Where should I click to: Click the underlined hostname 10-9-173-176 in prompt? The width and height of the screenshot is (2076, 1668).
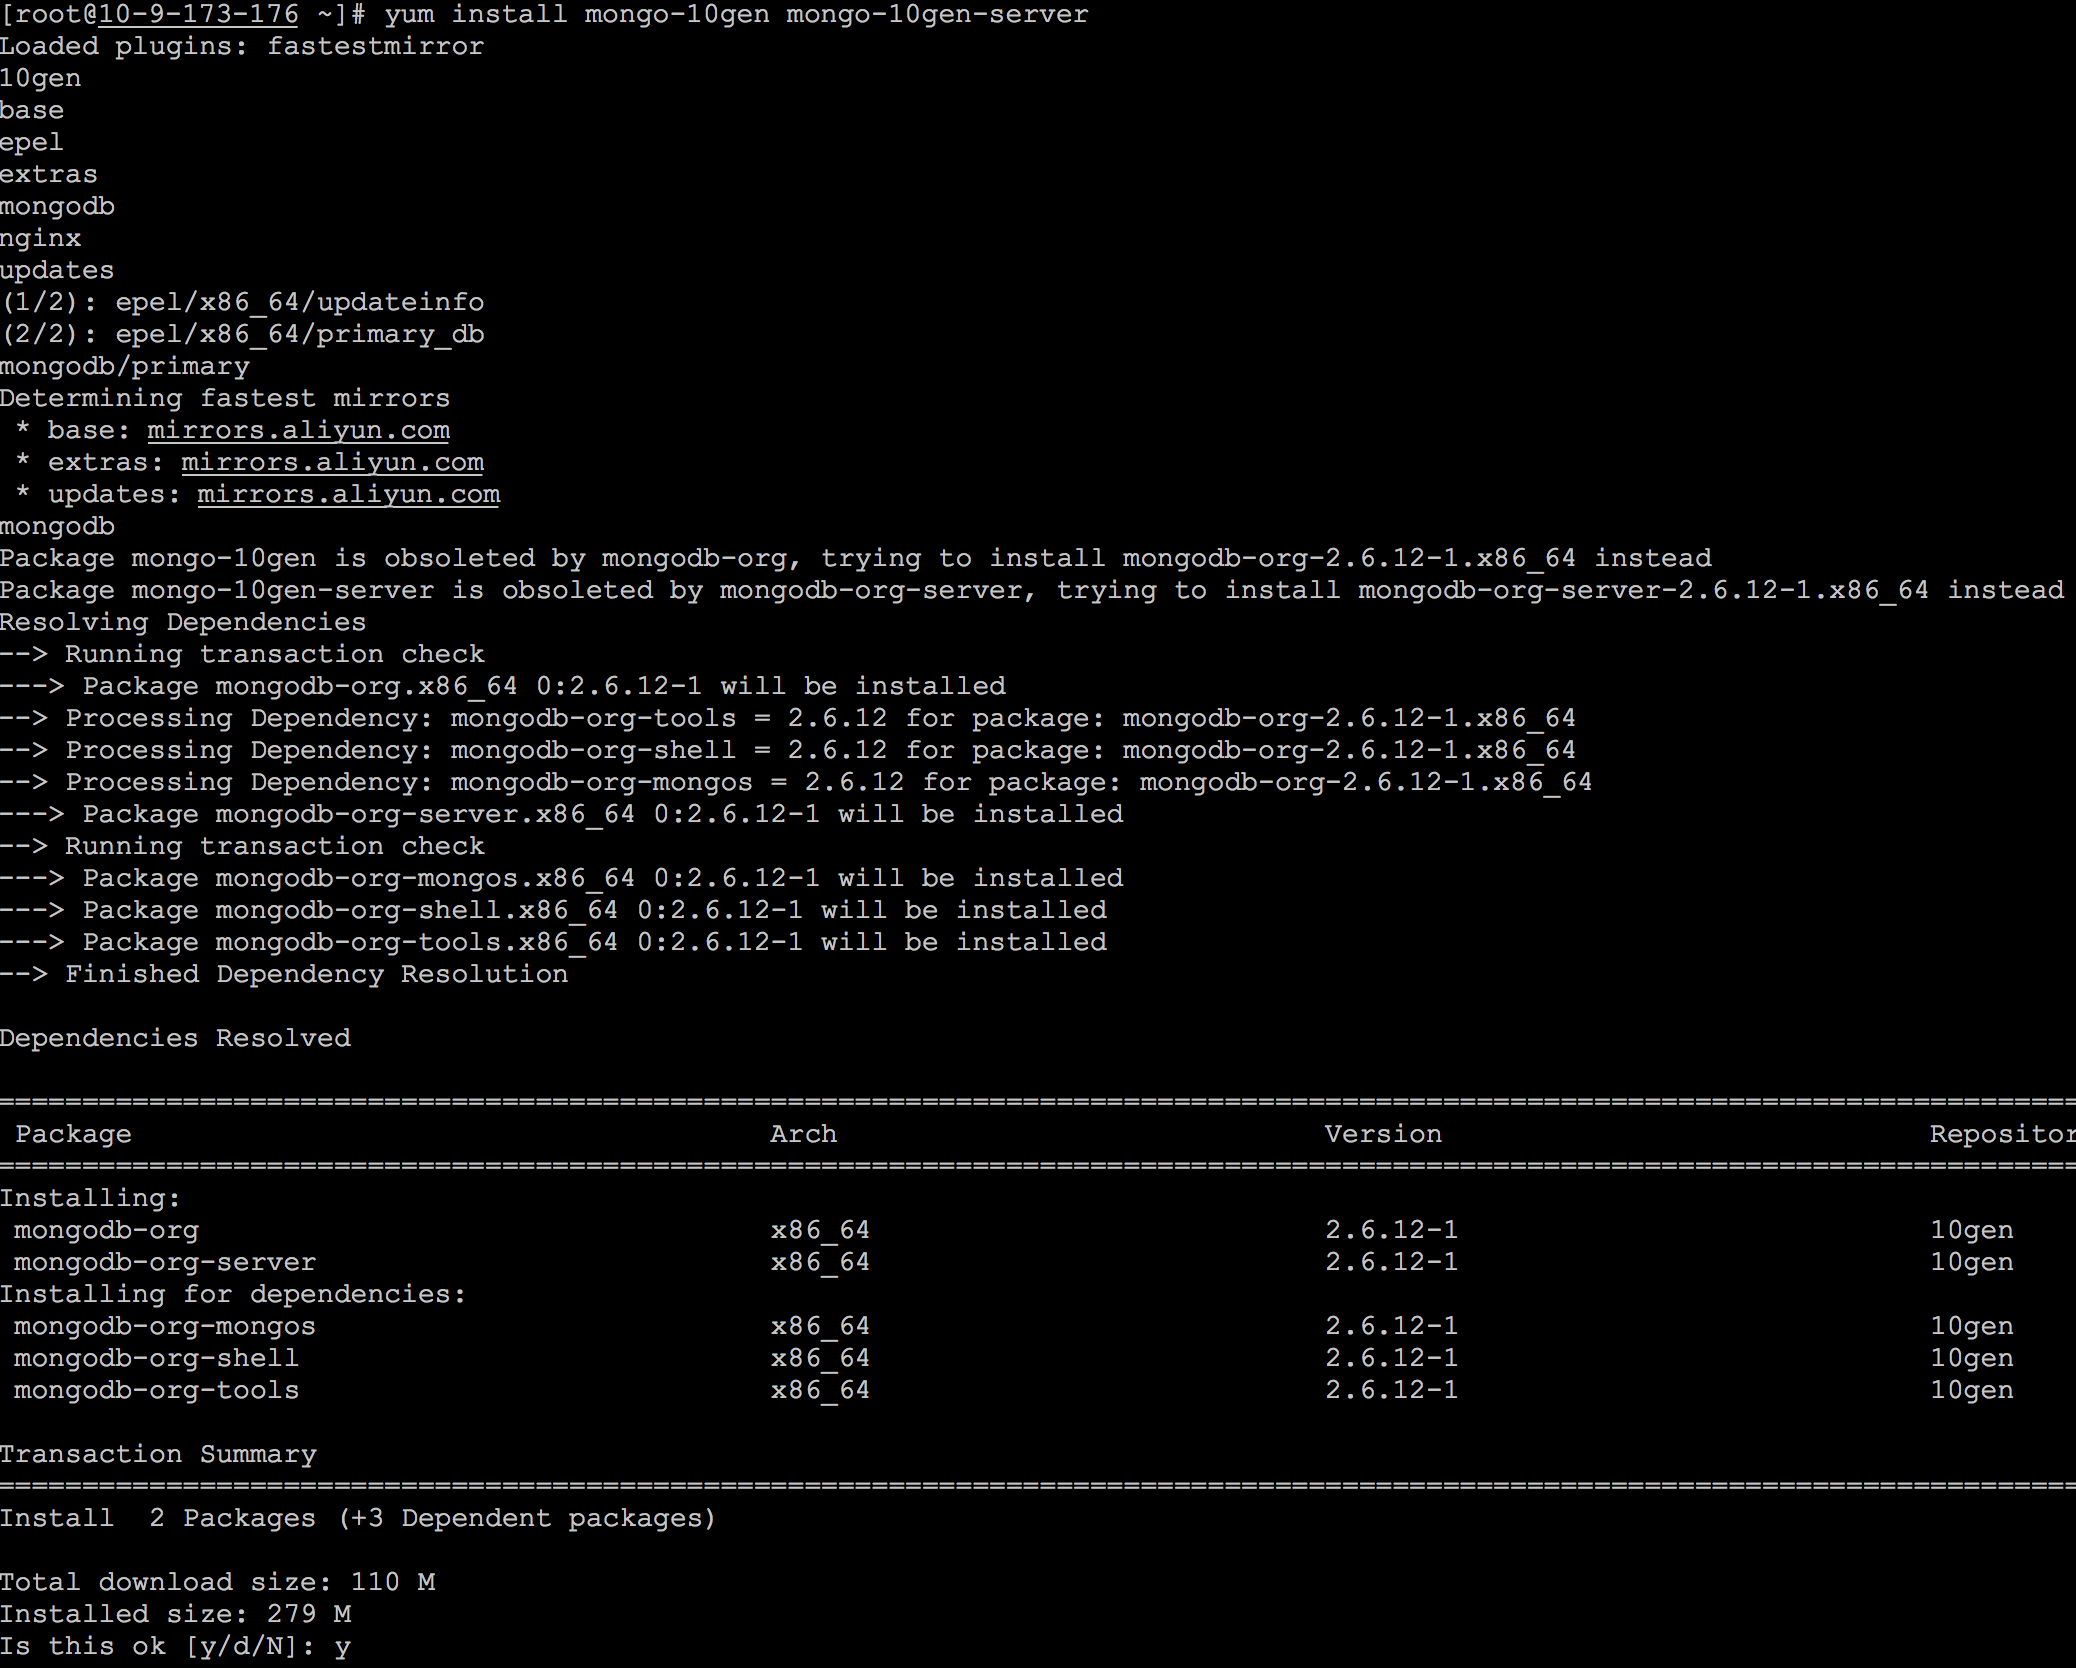(198, 14)
